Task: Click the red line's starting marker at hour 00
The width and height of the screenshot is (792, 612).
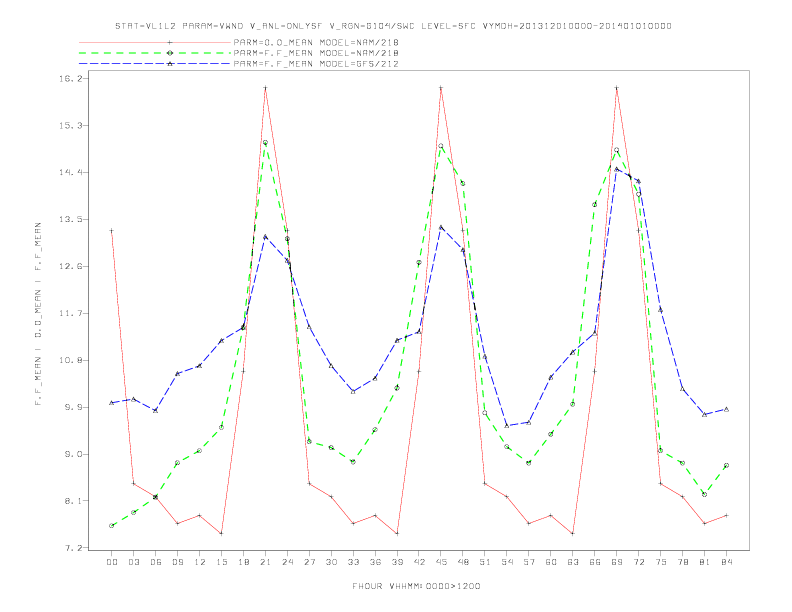Action: coord(112,231)
